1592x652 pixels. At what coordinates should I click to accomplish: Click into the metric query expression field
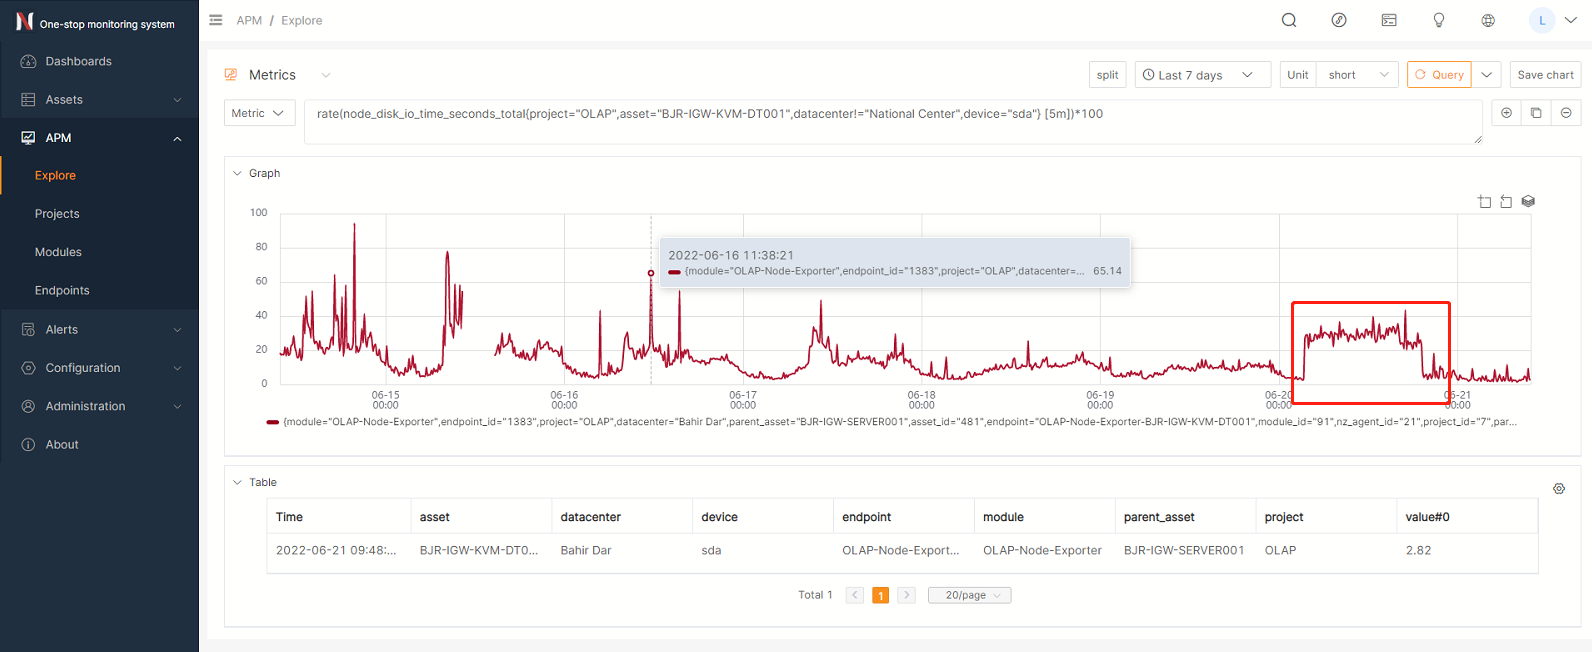890,122
